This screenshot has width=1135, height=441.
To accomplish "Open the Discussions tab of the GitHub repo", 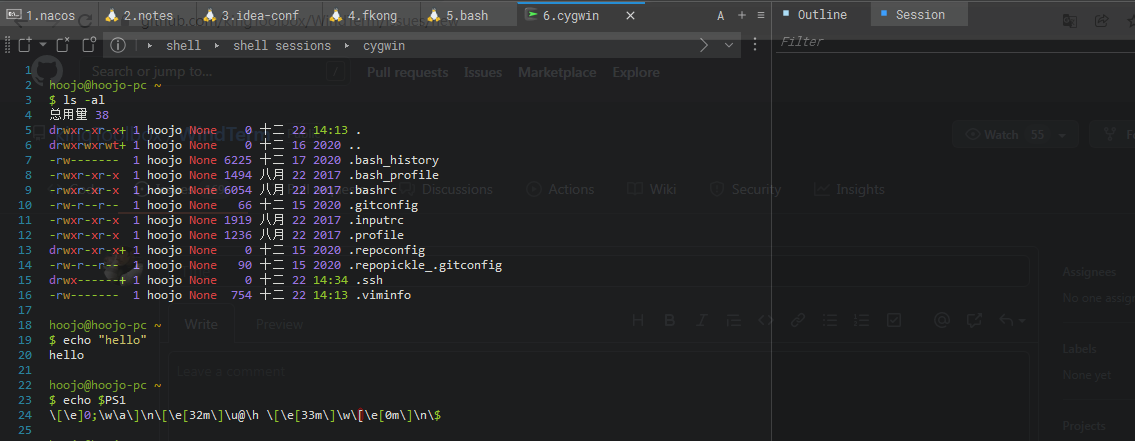I will coord(449,190).
